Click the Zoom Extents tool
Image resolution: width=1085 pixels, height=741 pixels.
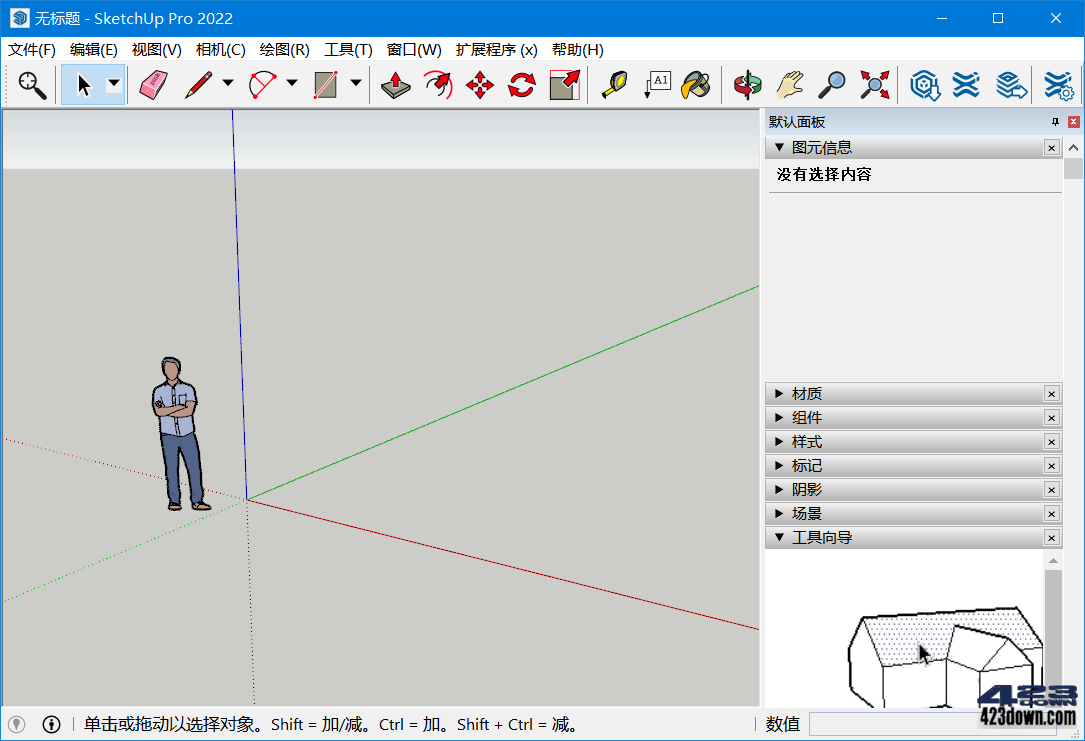click(875, 85)
